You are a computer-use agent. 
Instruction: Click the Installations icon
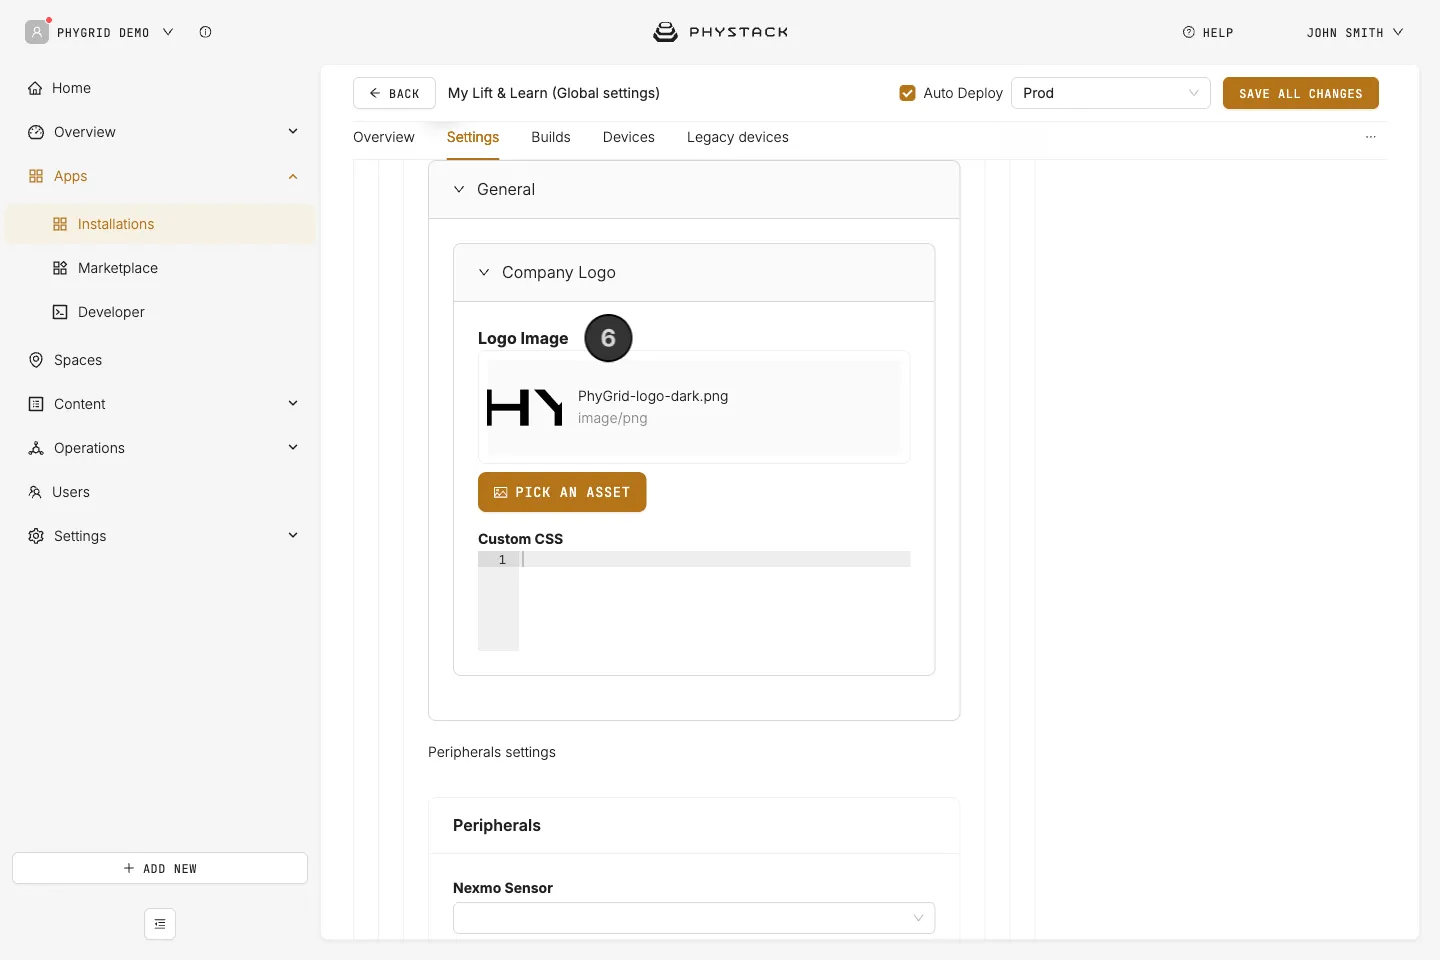tap(60, 224)
